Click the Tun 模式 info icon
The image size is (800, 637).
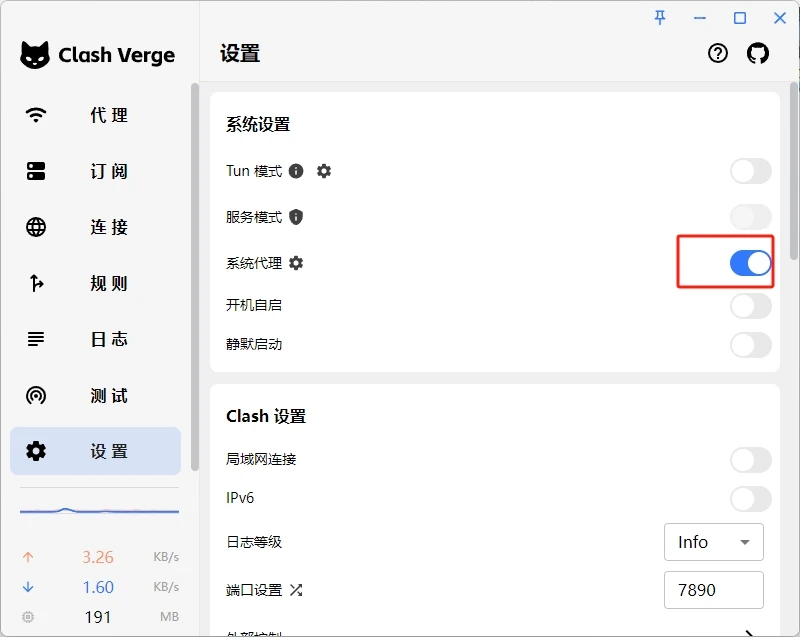click(x=296, y=171)
